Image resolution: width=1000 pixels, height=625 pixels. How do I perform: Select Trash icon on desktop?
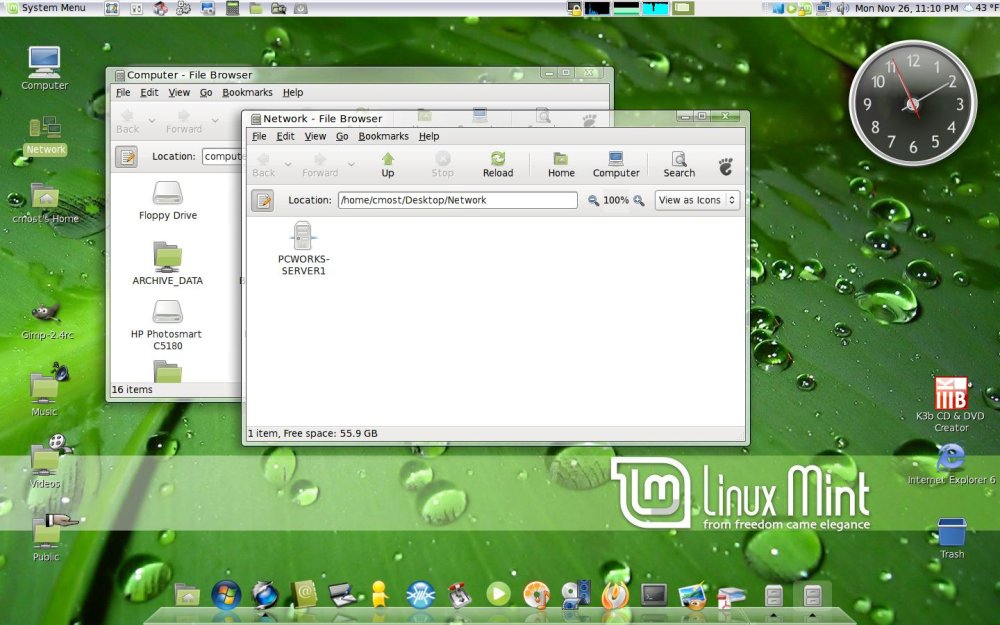pyautogui.click(x=952, y=539)
